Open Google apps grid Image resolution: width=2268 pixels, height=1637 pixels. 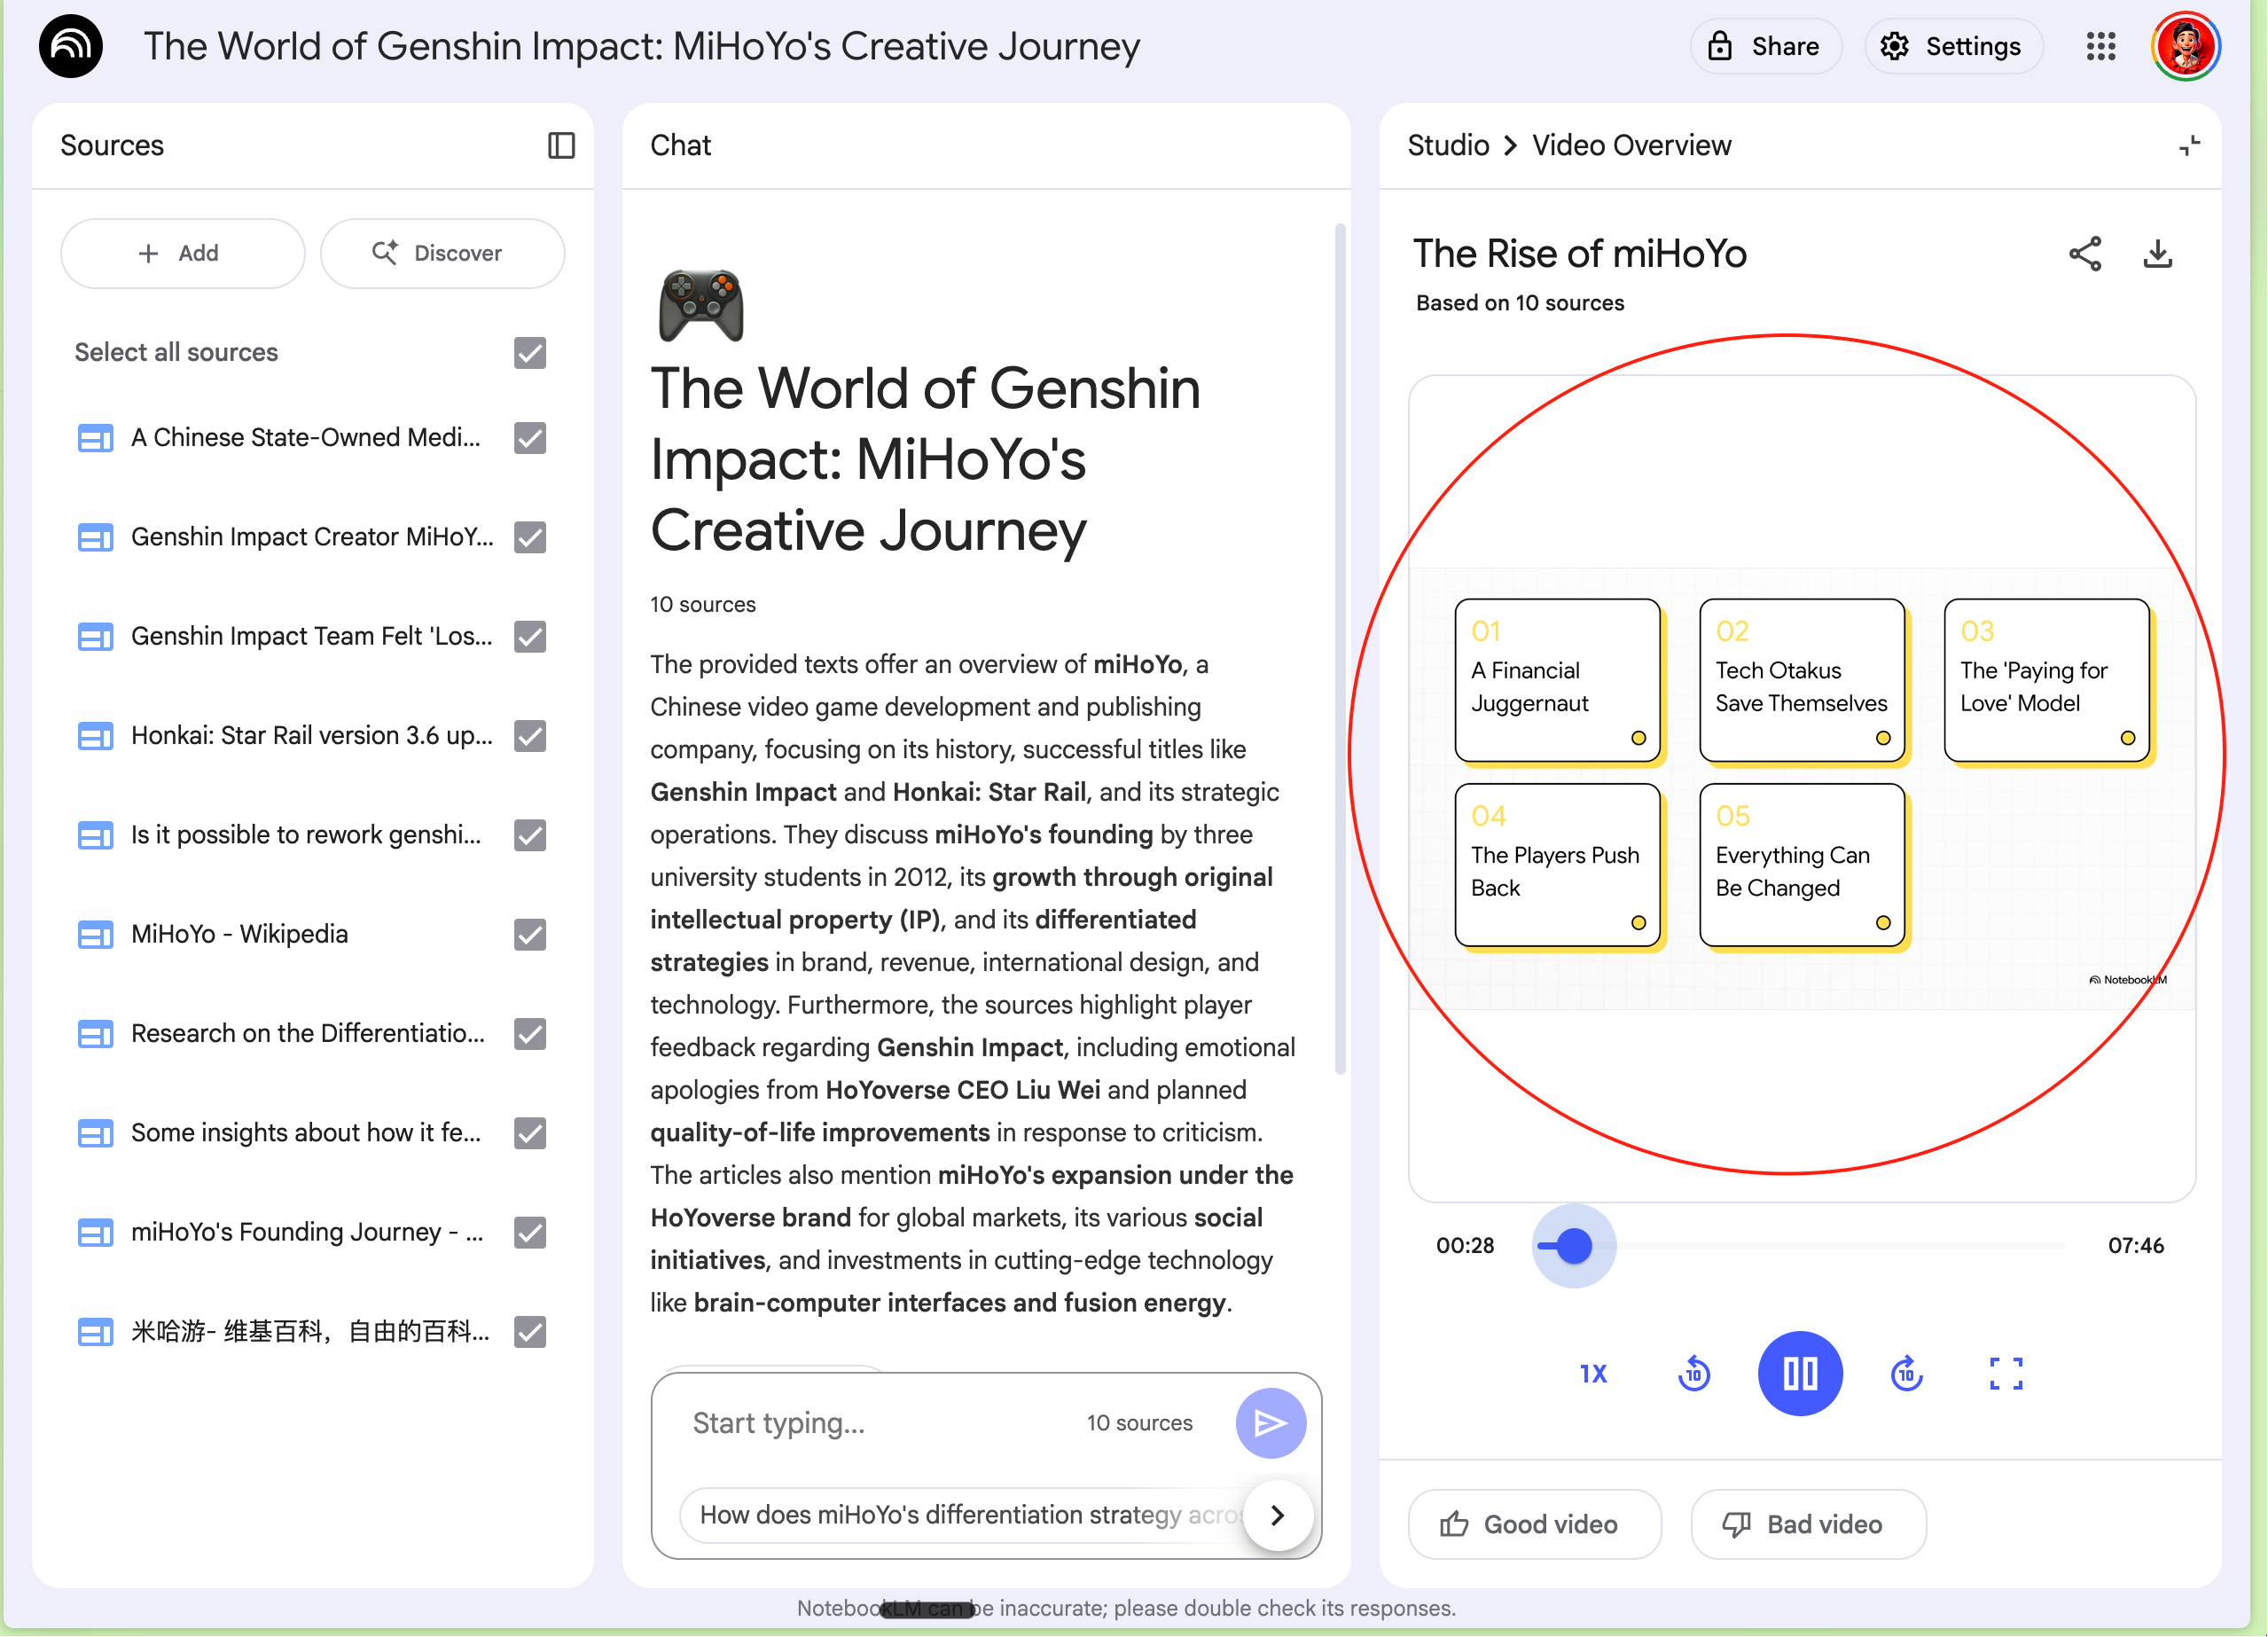pyautogui.click(x=2101, y=47)
